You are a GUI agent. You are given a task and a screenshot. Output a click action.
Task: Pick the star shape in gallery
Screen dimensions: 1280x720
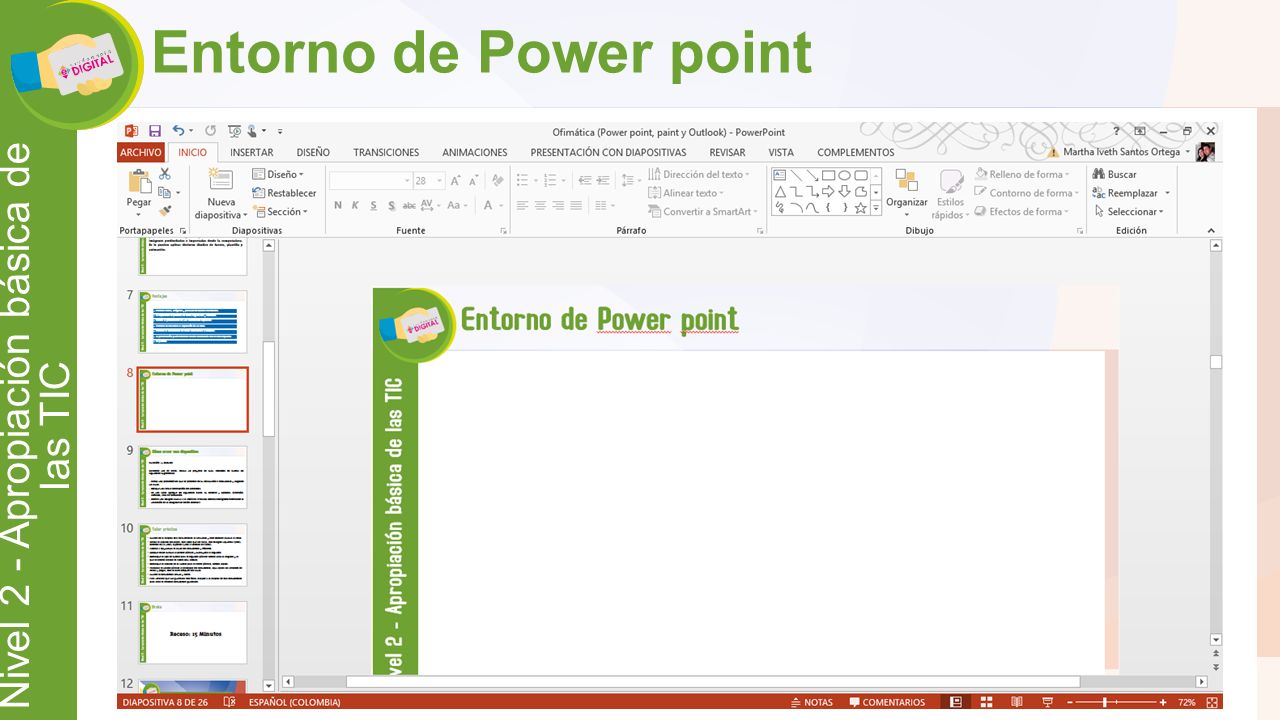point(861,208)
